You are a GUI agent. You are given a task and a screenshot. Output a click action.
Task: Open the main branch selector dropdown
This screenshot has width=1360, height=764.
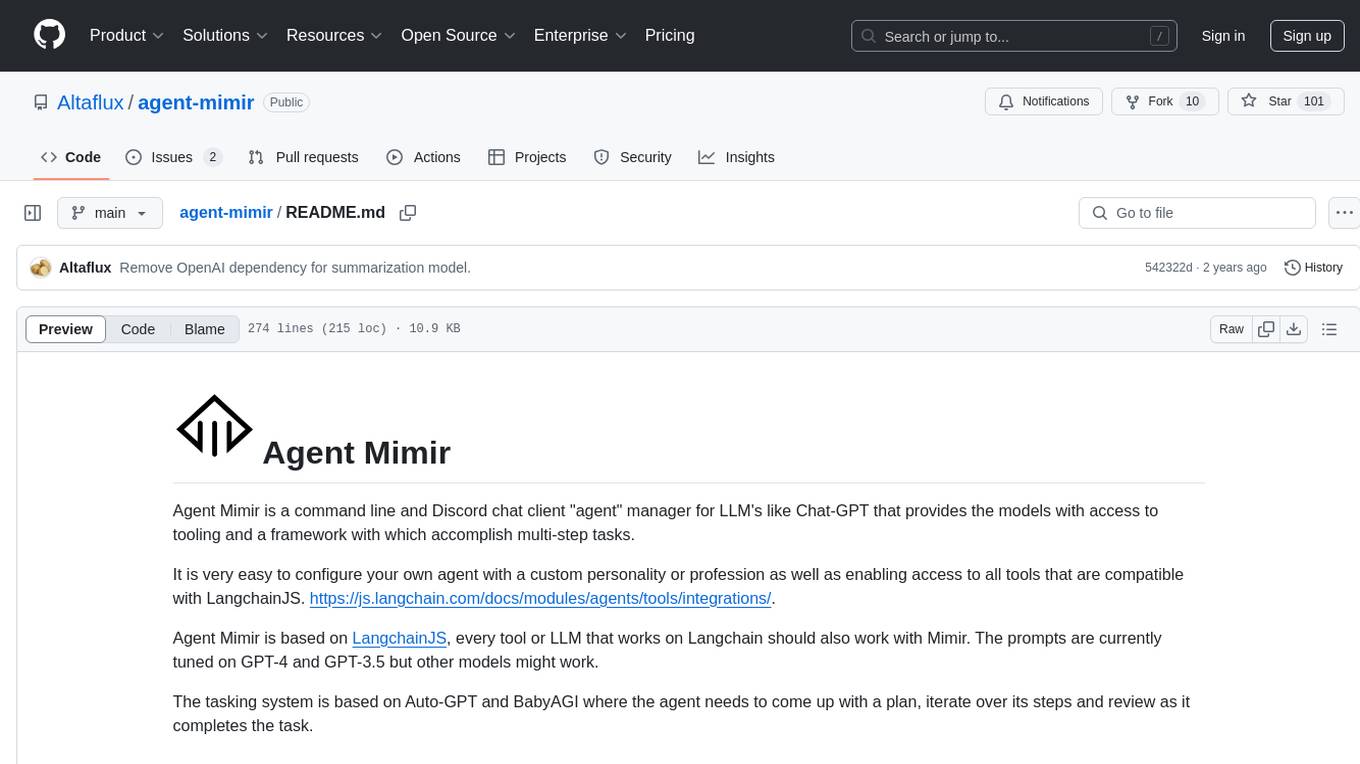[x=109, y=213]
